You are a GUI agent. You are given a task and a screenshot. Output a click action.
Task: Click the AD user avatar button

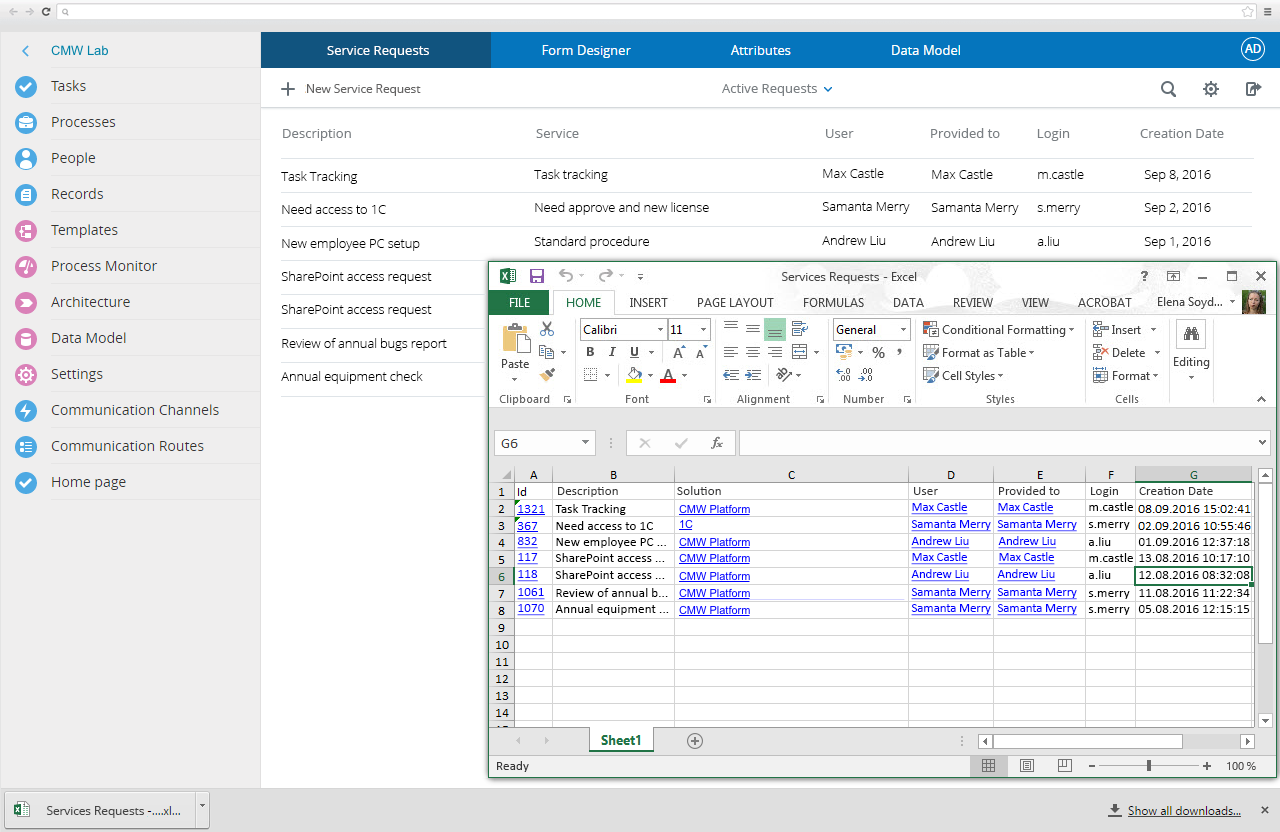tap(1252, 49)
